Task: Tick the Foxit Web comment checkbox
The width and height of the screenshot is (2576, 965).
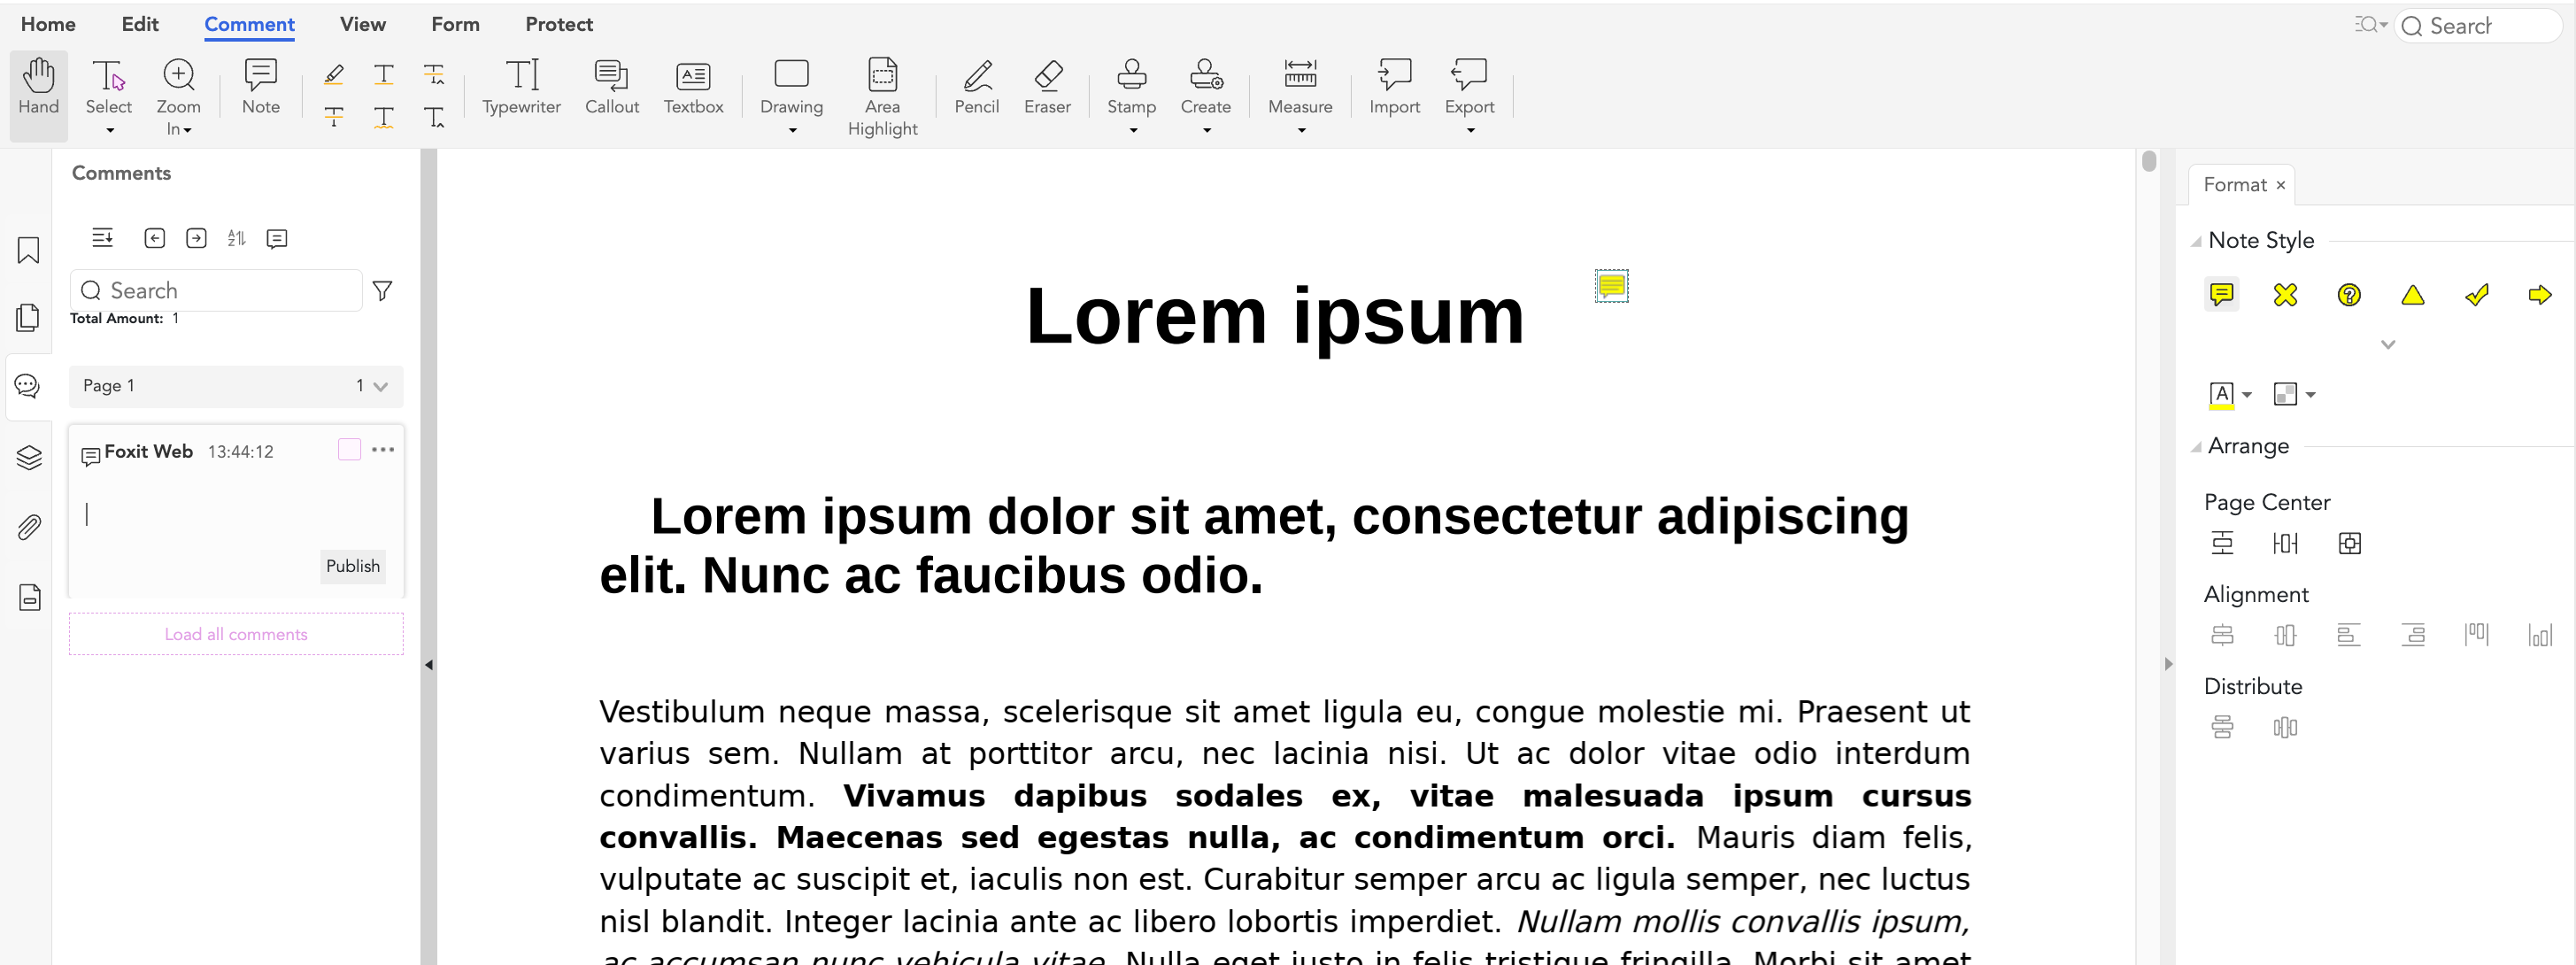Action: tap(349, 450)
